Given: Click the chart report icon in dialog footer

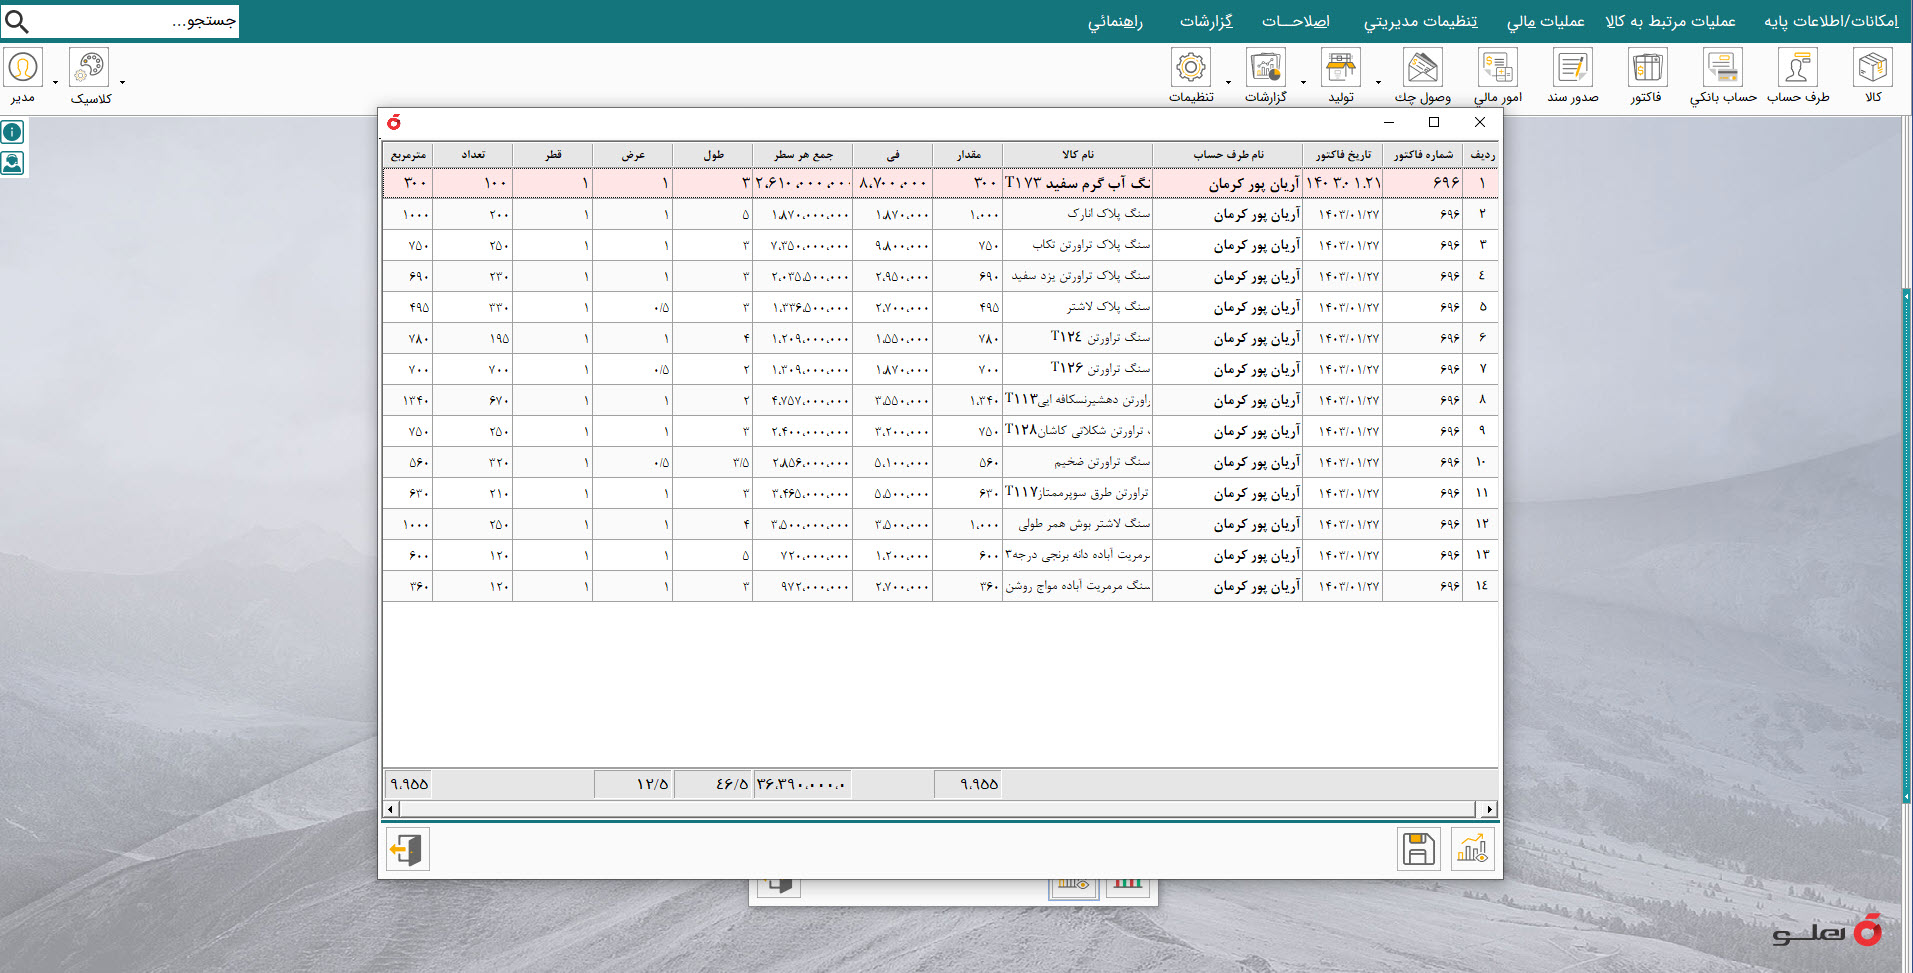Looking at the screenshot, I should coord(1472,849).
